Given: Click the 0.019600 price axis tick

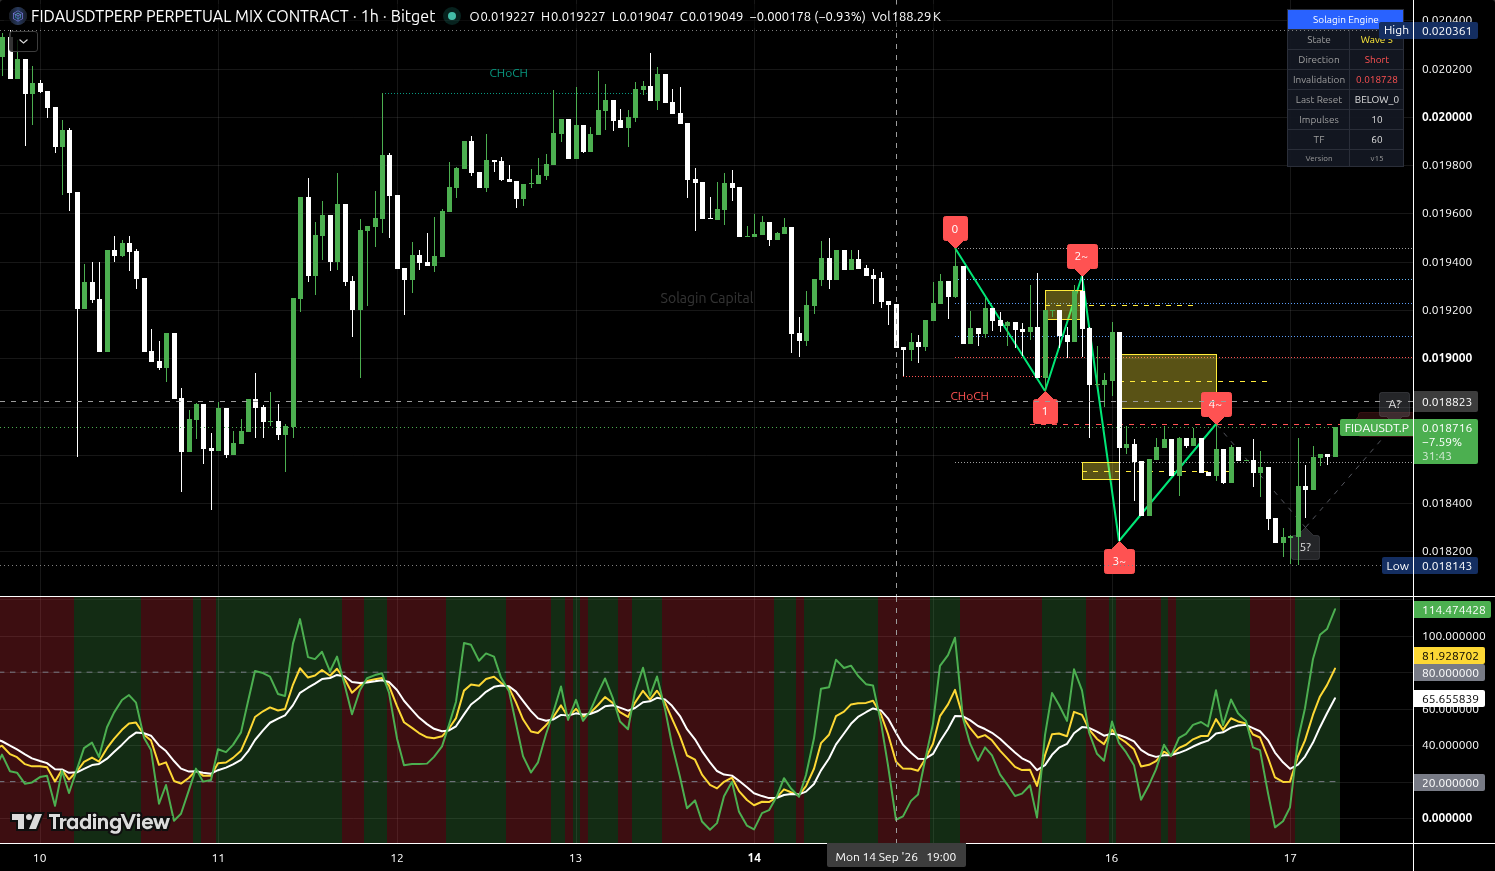Looking at the screenshot, I should click(1446, 213).
